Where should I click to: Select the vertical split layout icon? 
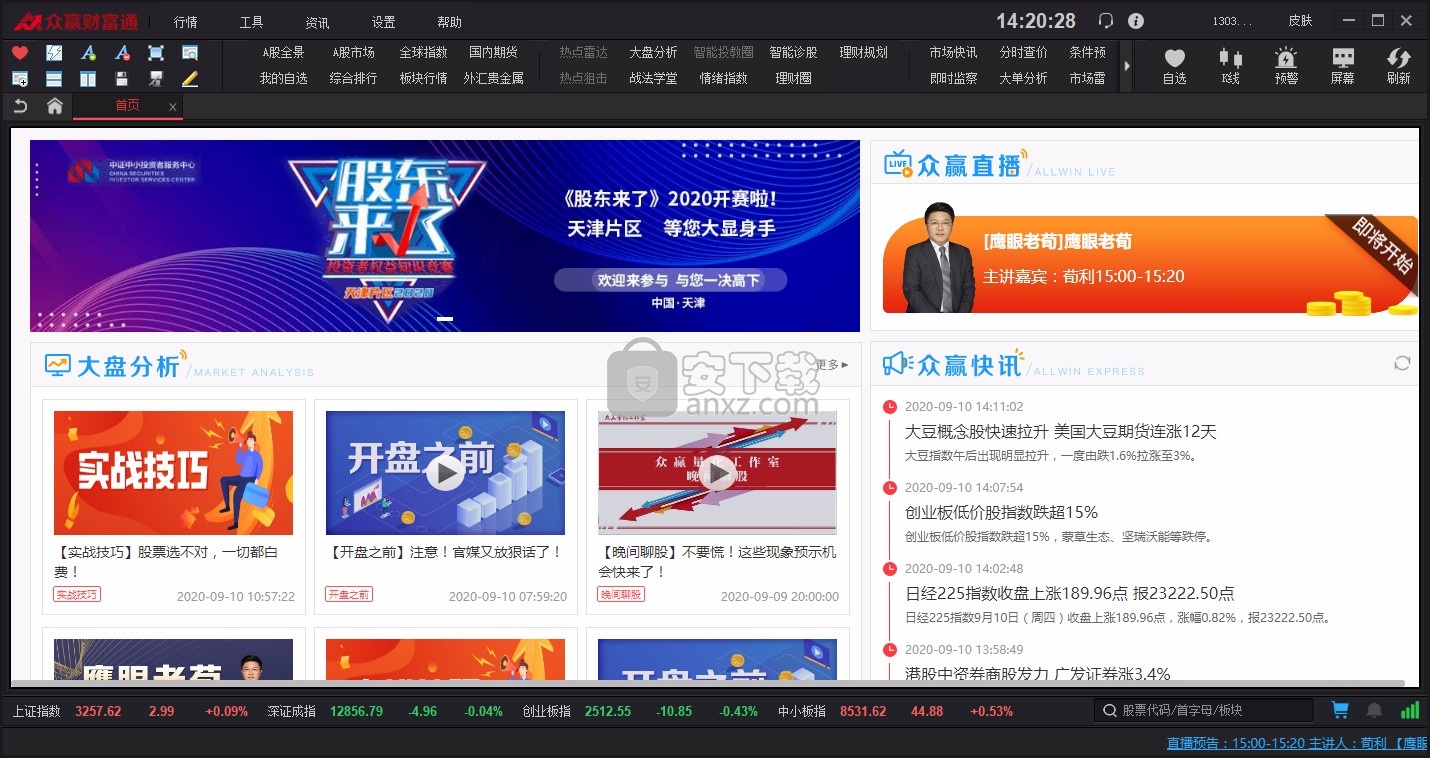pyautogui.click(x=88, y=78)
